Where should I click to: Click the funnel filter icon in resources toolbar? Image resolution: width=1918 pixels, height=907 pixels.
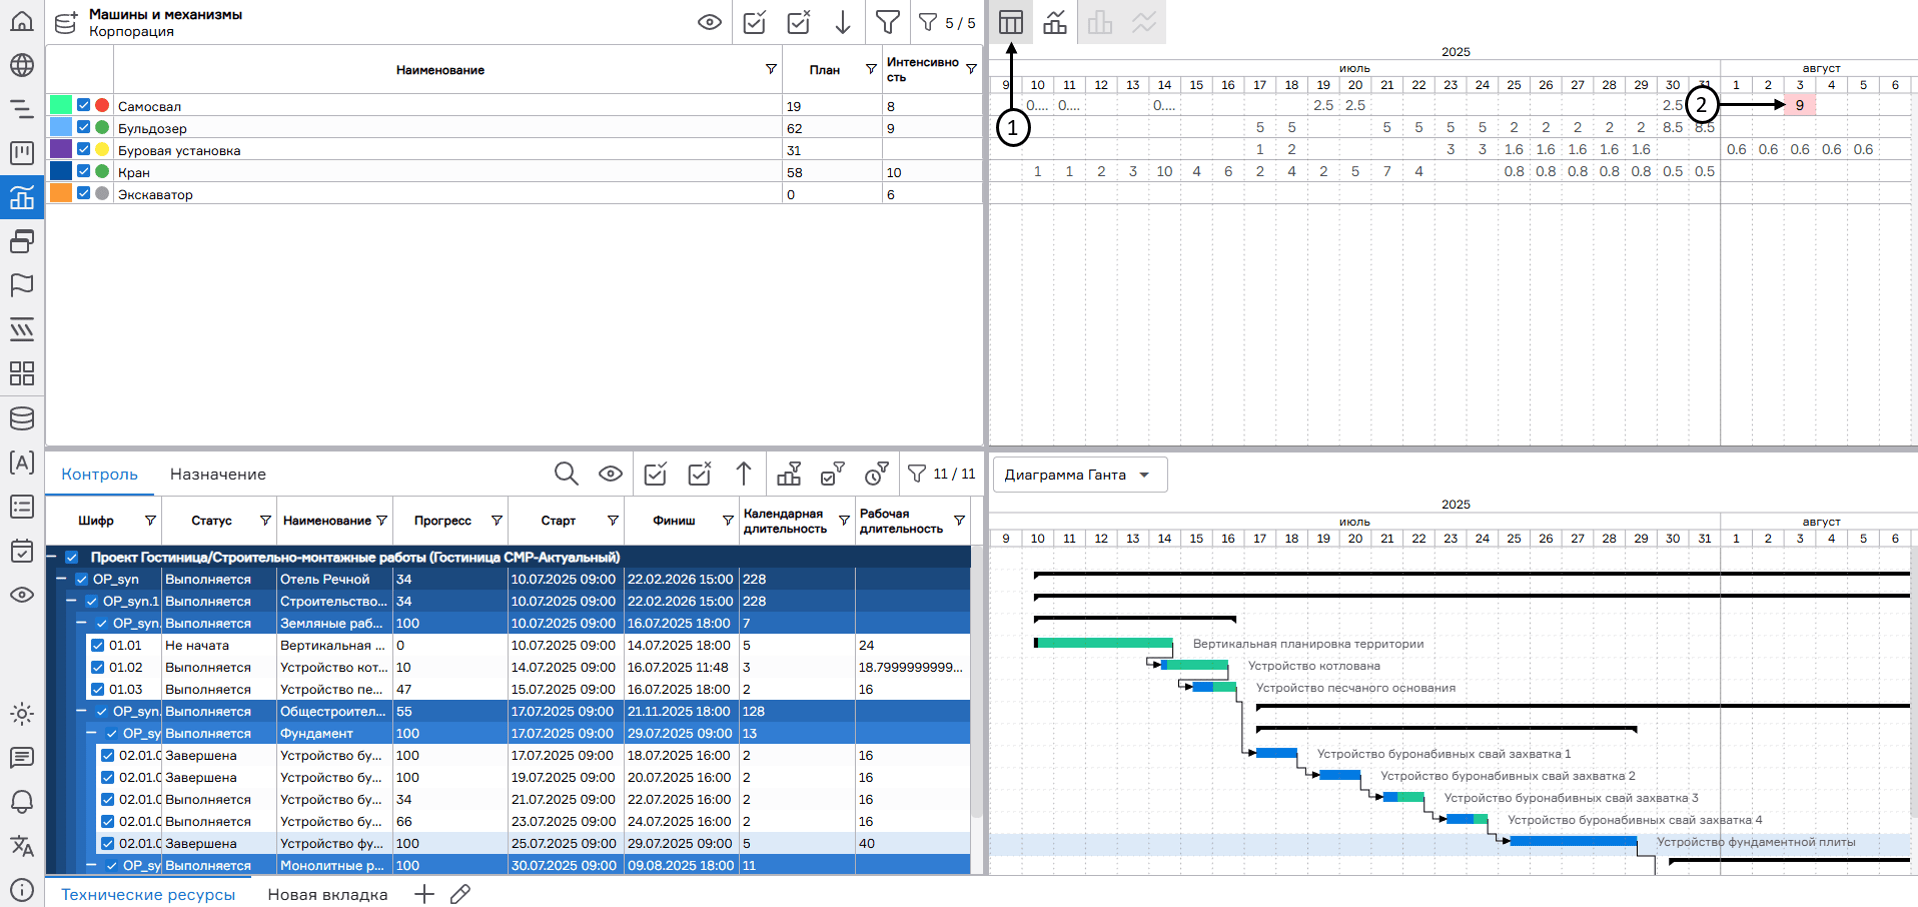pos(887,22)
